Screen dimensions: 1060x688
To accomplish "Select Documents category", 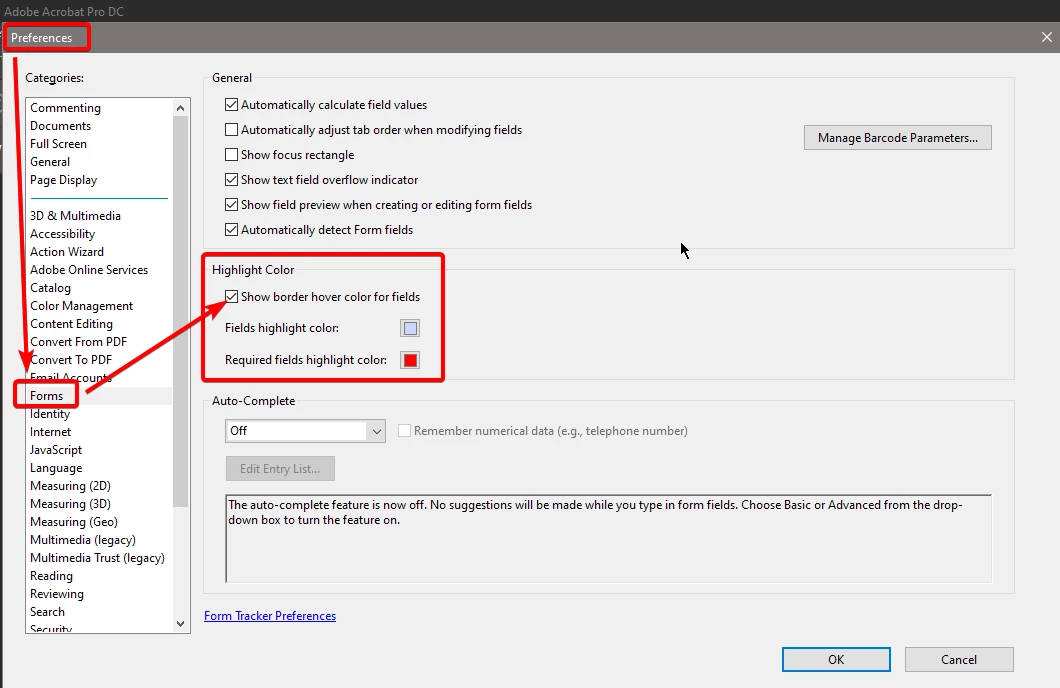I will (60, 126).
